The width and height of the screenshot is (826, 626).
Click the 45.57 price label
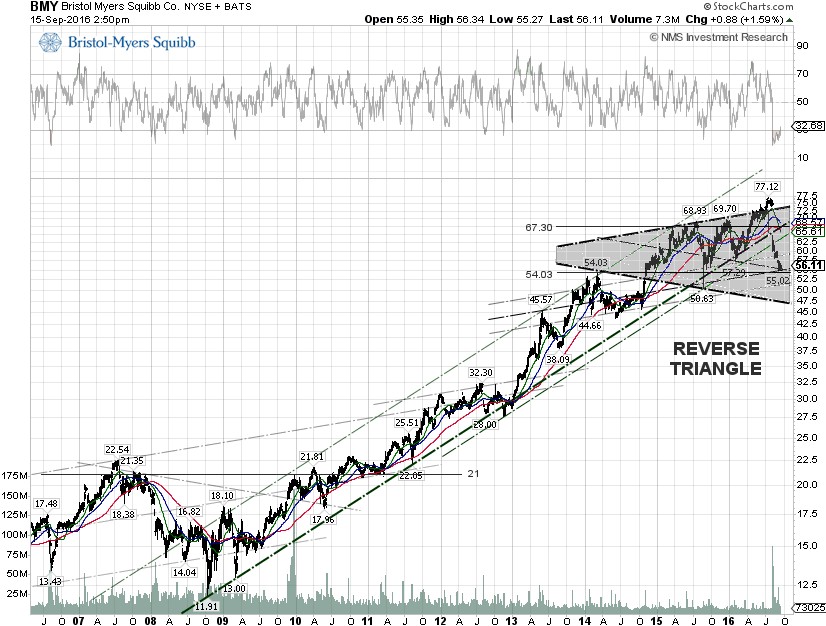tap(540, 299)
